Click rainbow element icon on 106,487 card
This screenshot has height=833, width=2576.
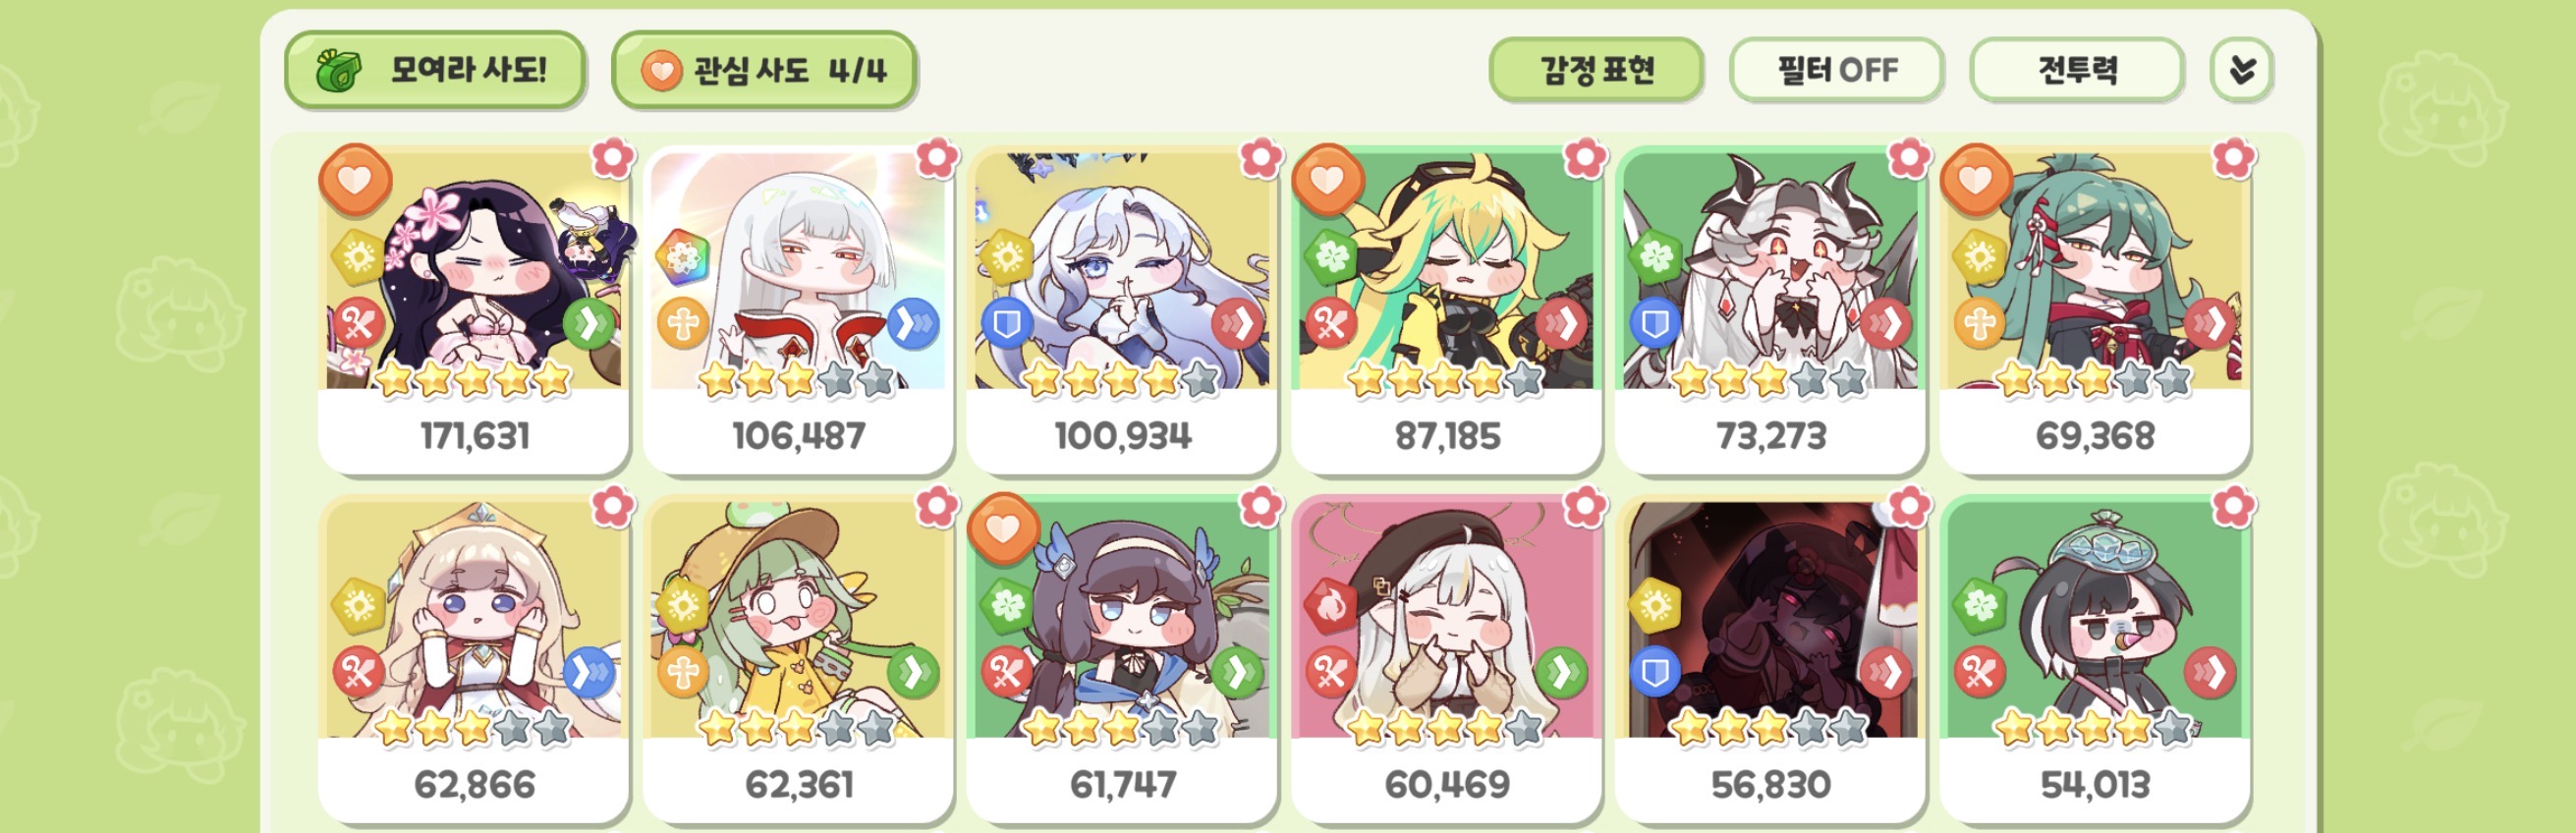(683, 256)
